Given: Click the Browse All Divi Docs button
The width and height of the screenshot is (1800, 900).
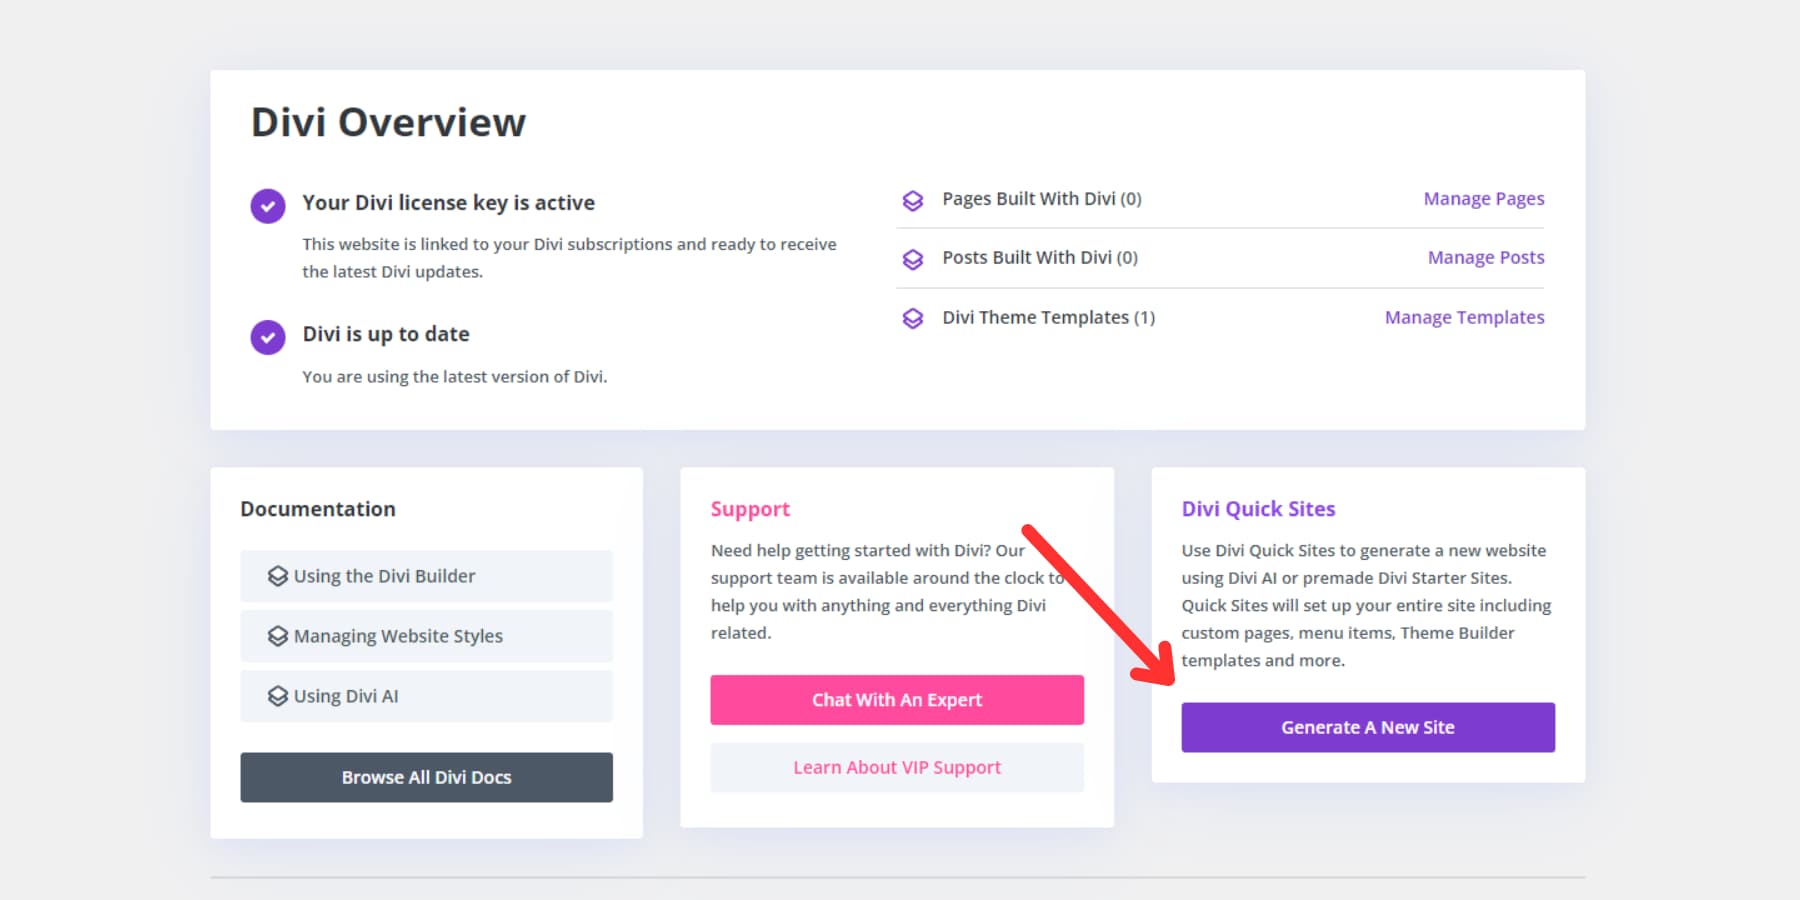Looking at the screenshot, I should (x=426, y=777).
